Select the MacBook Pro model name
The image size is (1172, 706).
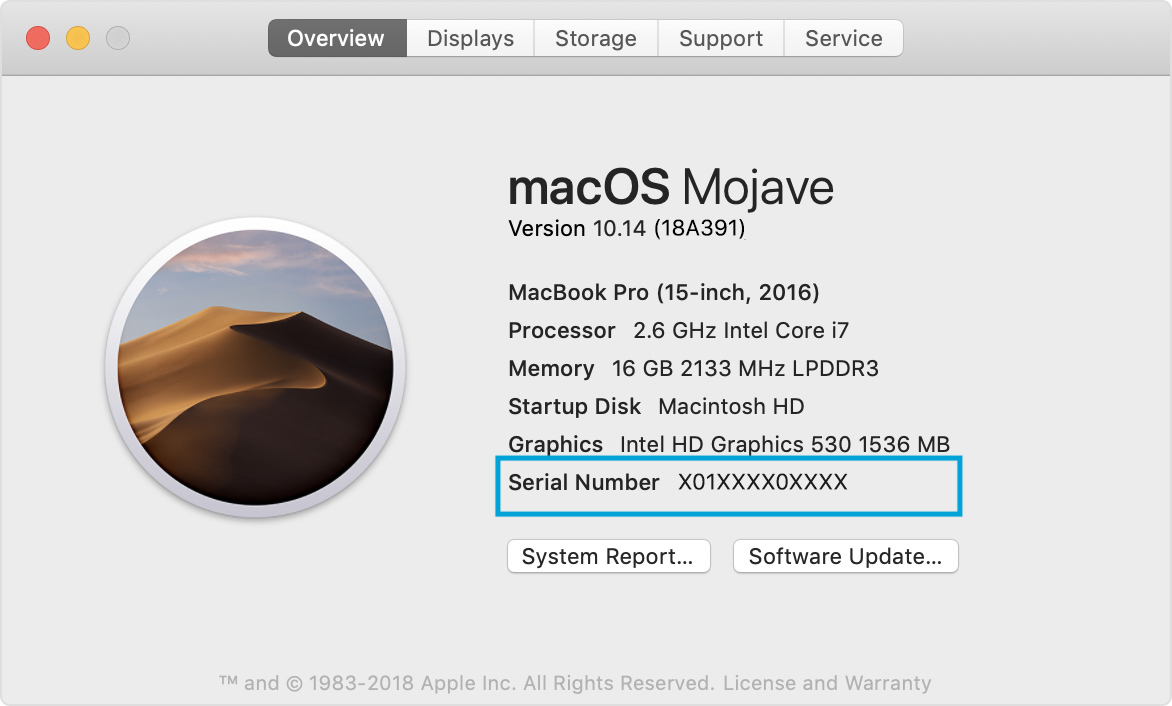point(663,292)
